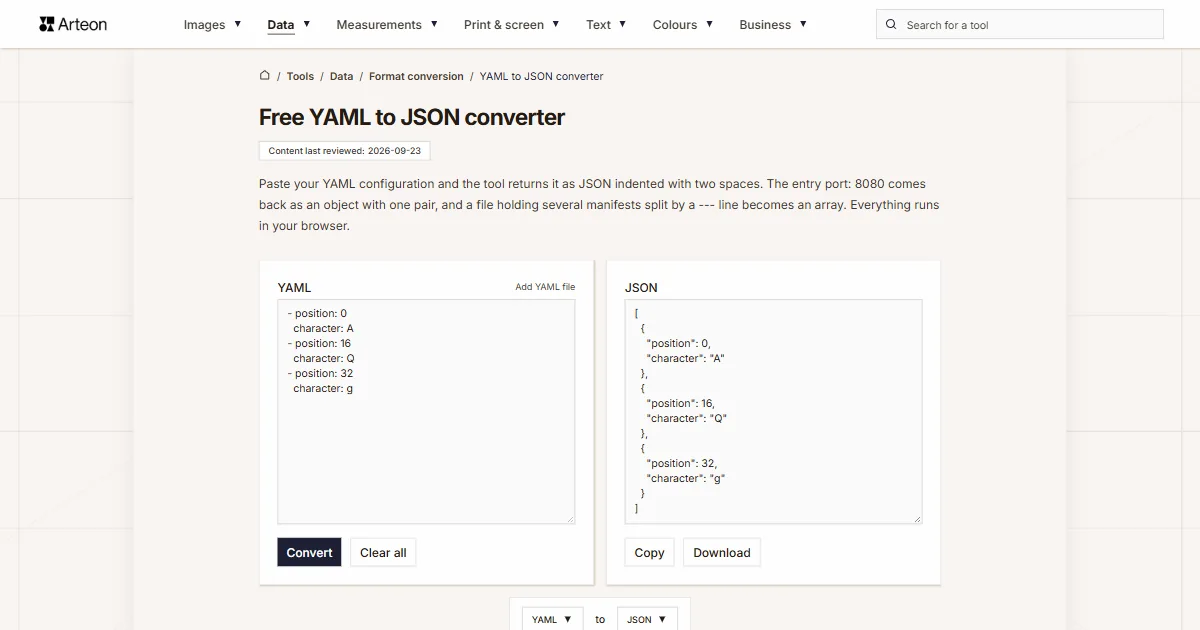This screenshot has width=1200, height=630.
Task: Expand the Business dropdown arrow
Action: [x=803, y=24]
